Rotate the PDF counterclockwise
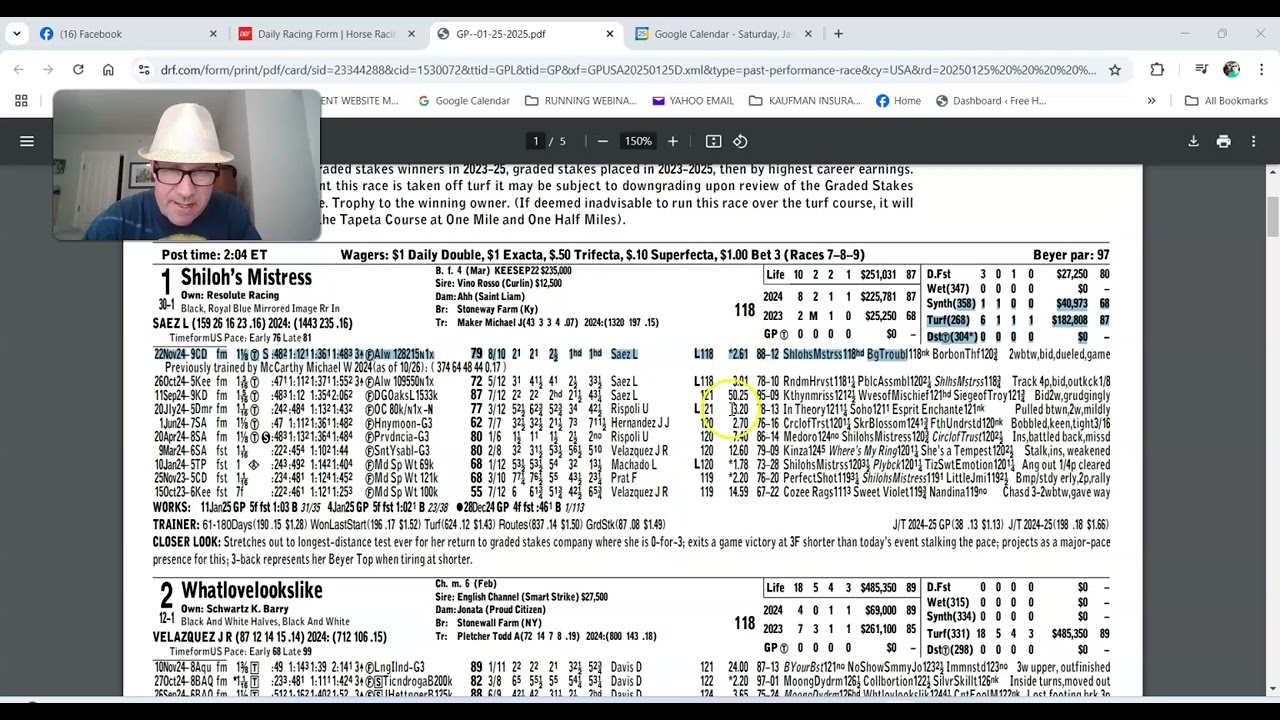The width and height of the screenshot is (1280, 720). pos(740,141)
